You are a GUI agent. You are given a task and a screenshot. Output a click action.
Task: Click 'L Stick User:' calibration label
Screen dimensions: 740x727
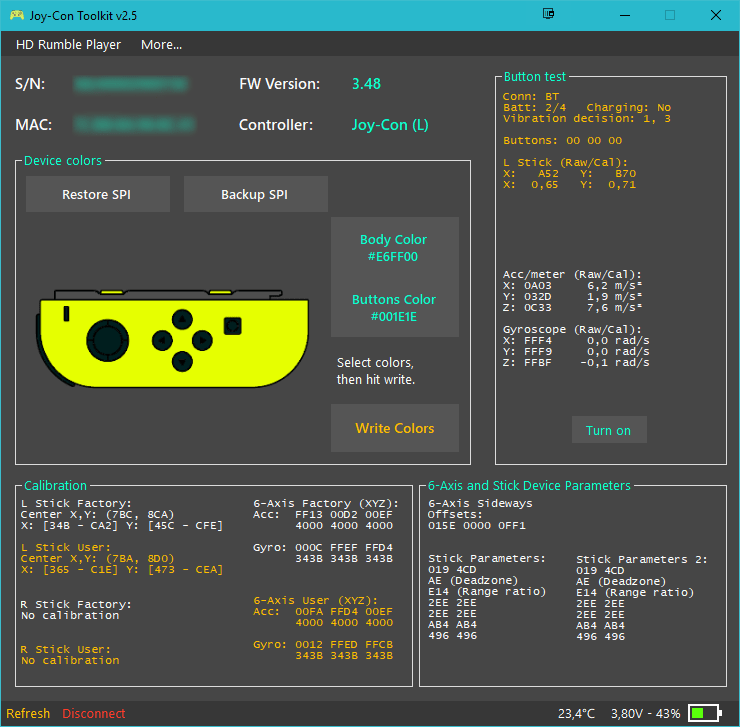(x=66, y=548)
